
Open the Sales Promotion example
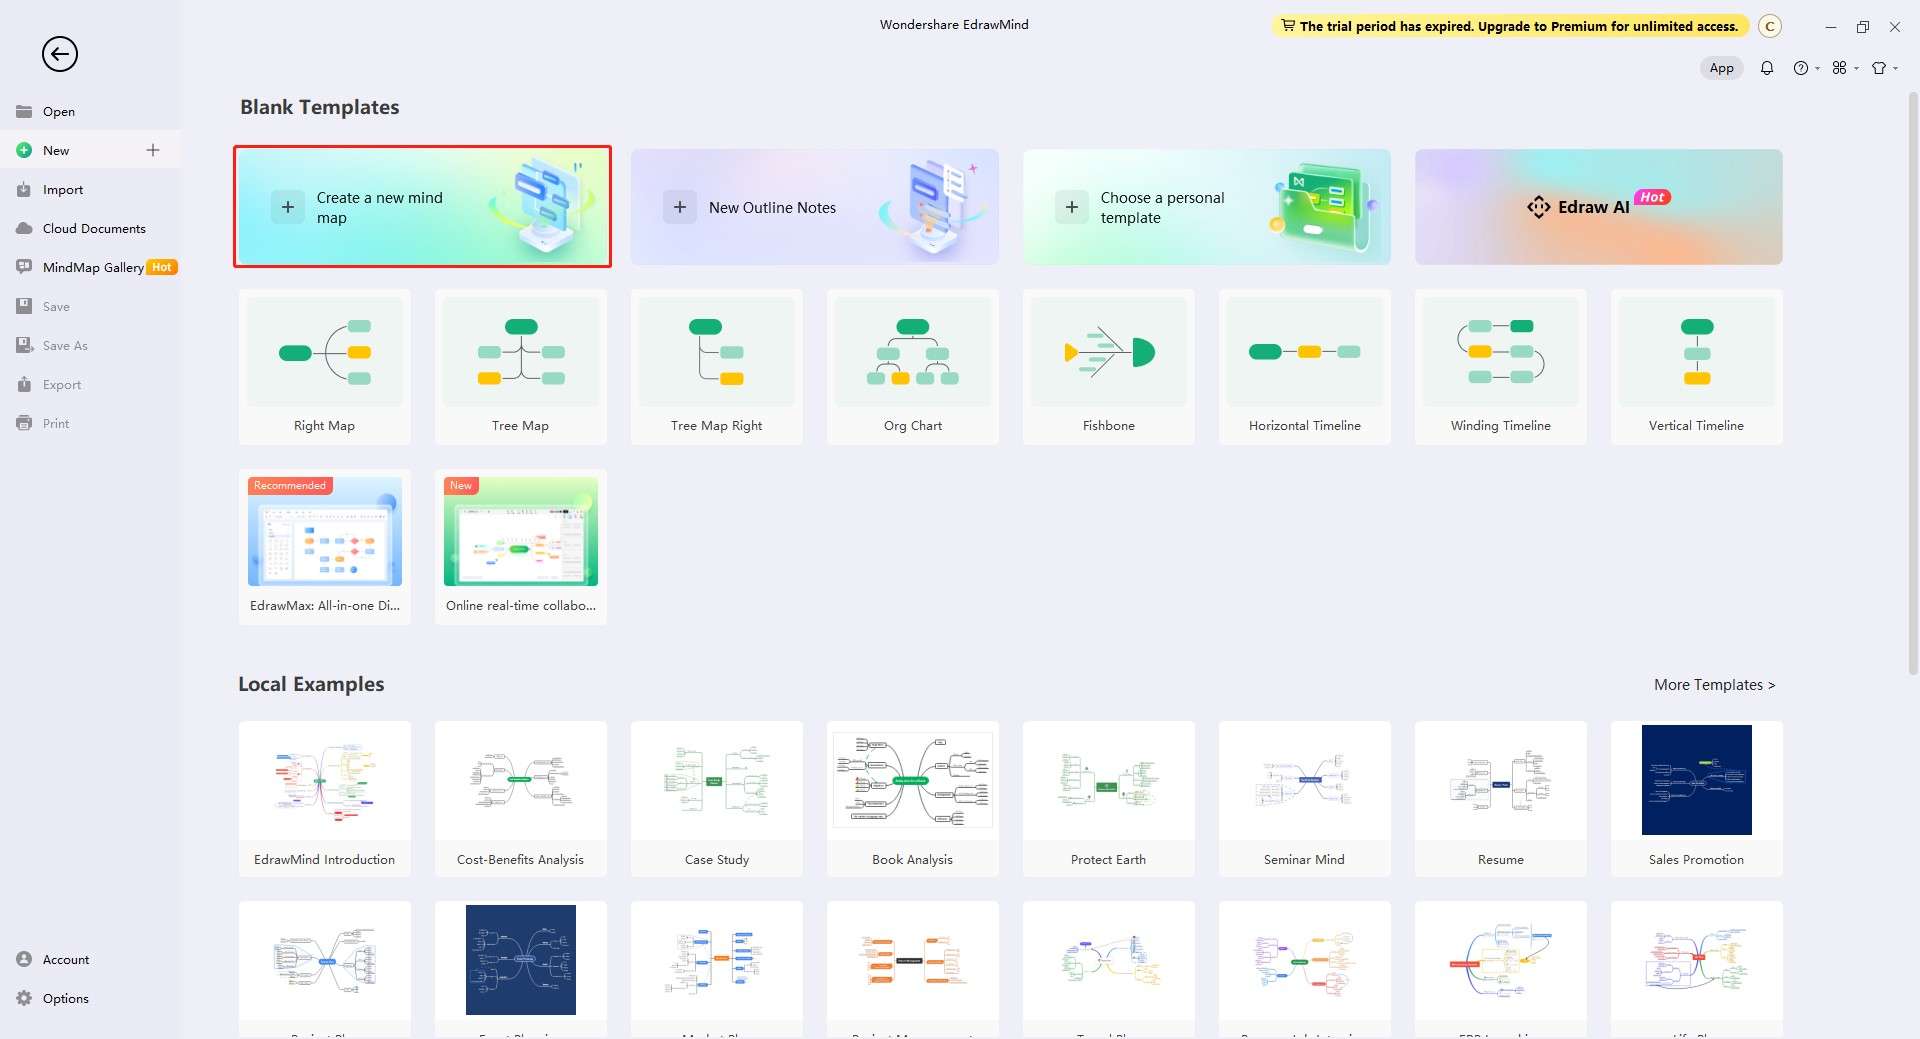coord(1696,799)
